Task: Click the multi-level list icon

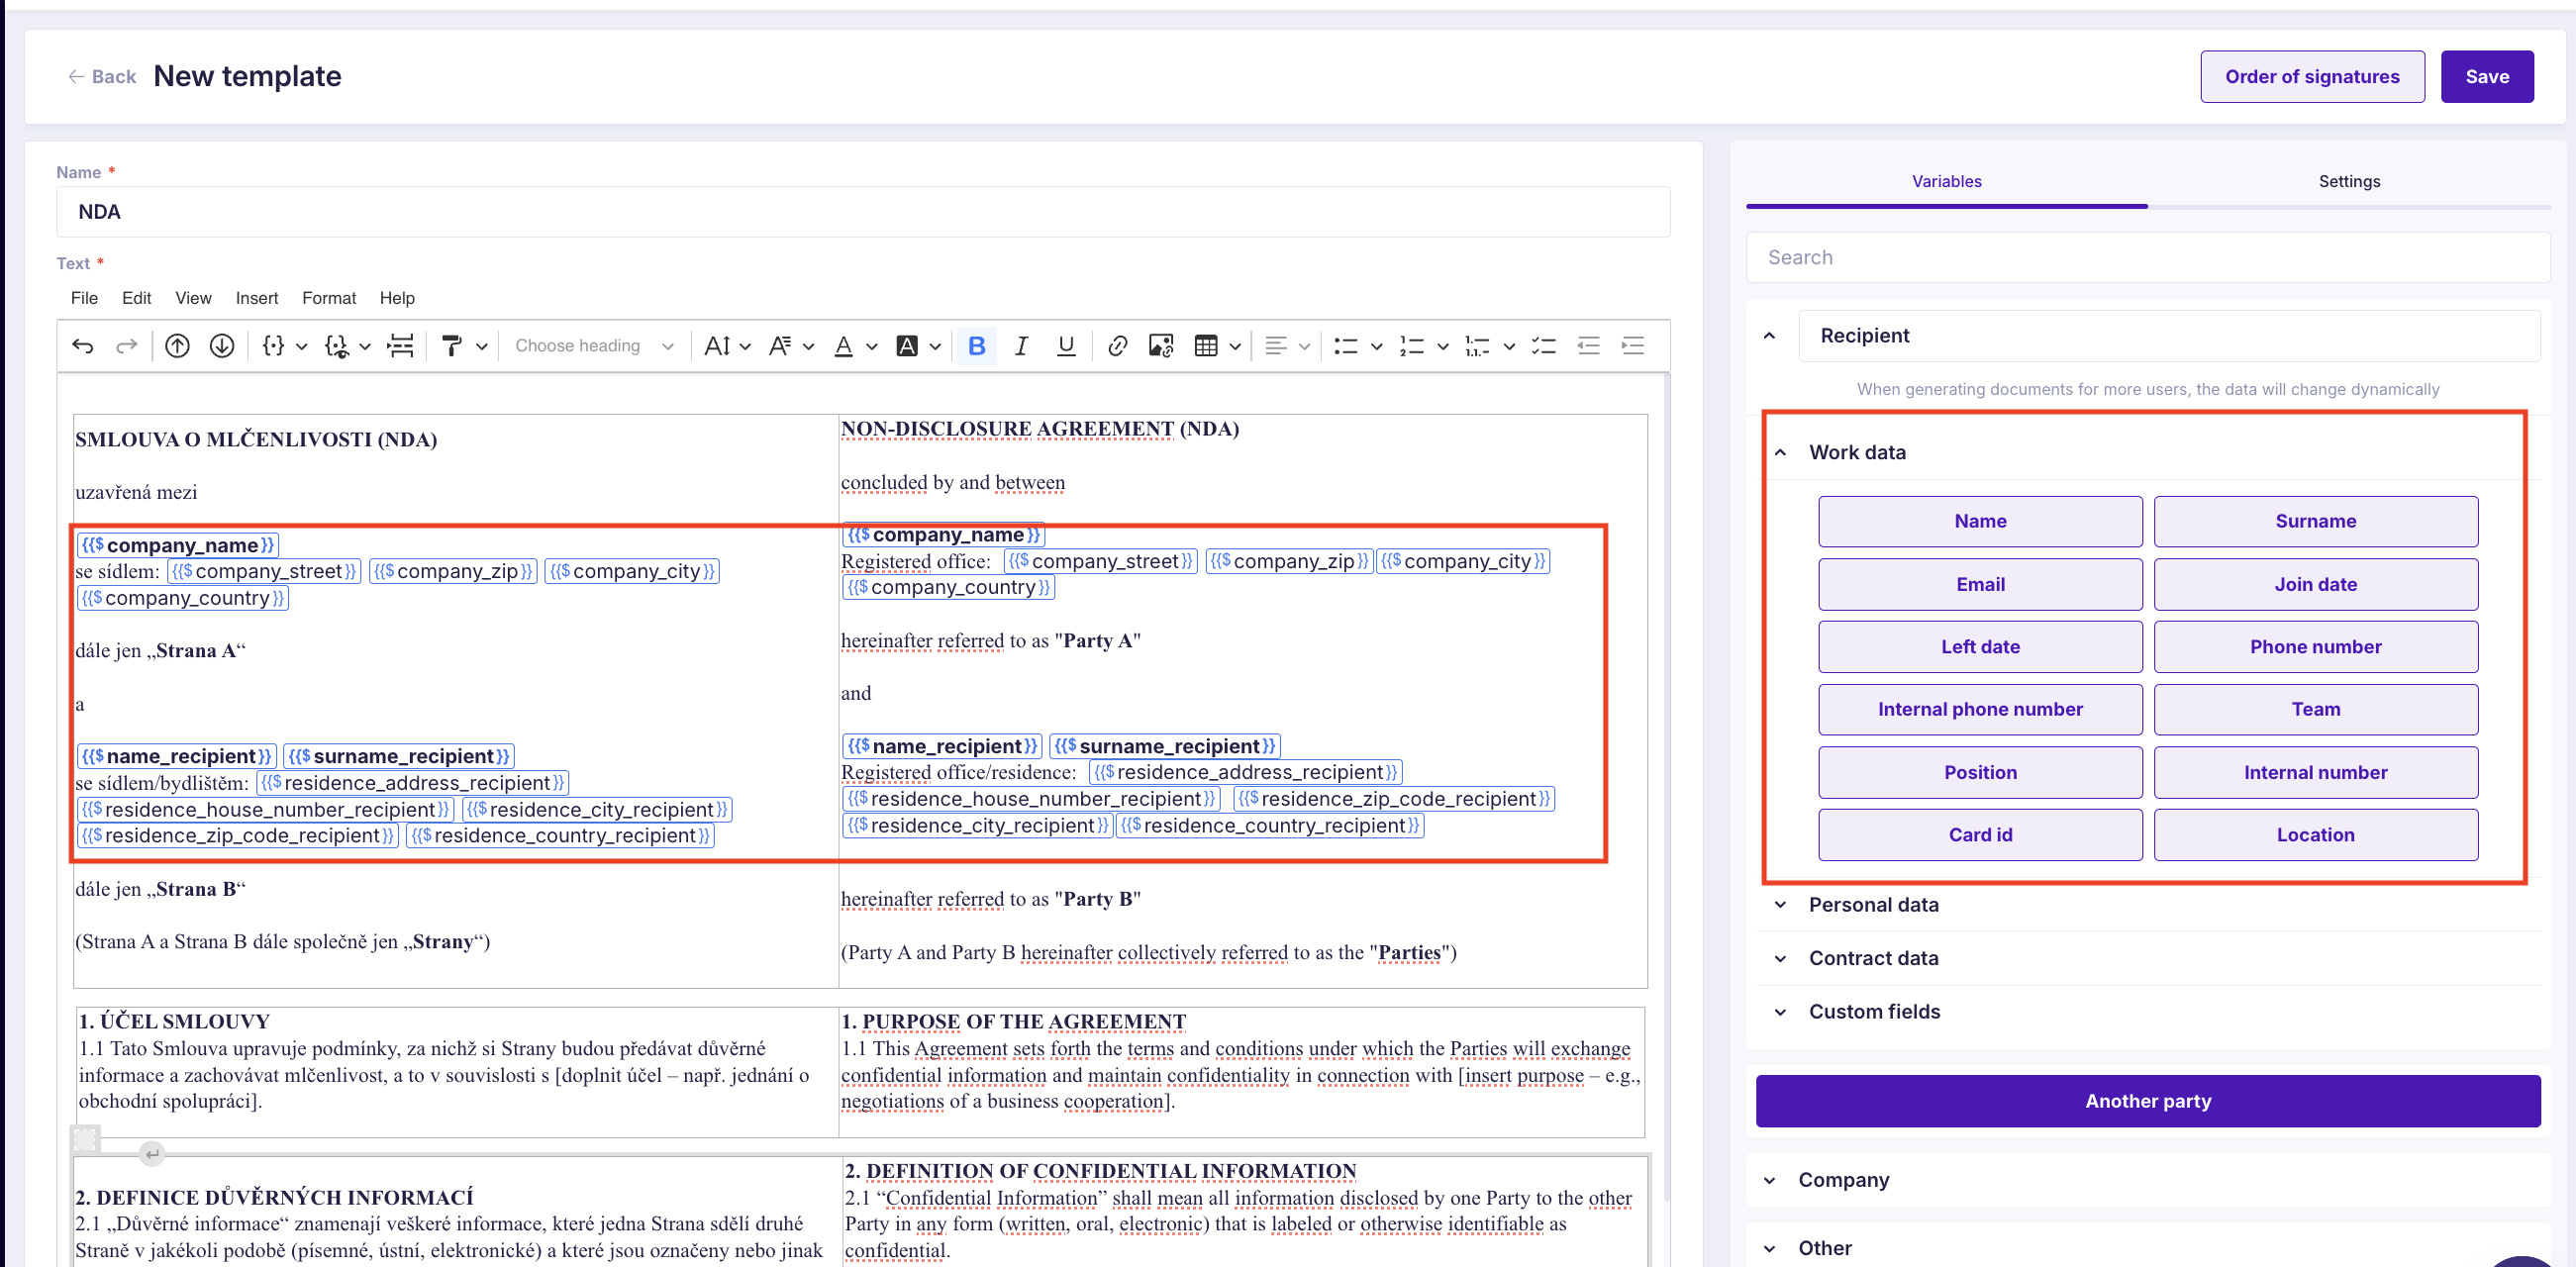Action: tap(1477, 346)
